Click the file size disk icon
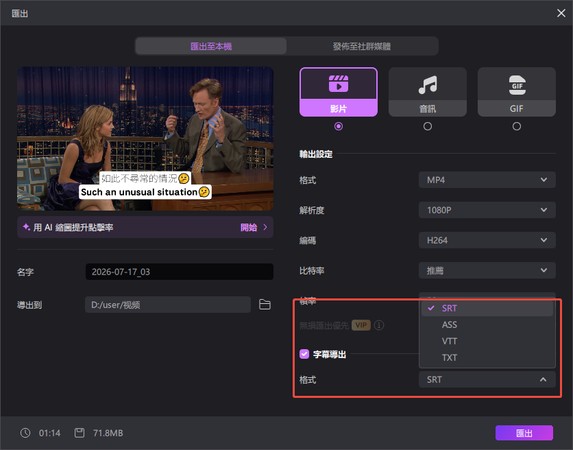 tap(79, 433)
